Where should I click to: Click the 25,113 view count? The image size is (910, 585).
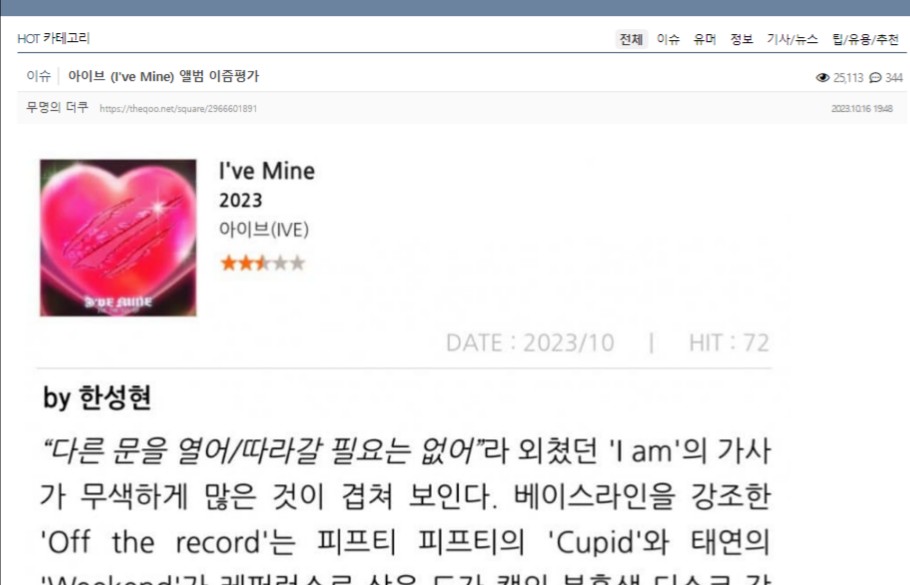click(x=848, y=78)
